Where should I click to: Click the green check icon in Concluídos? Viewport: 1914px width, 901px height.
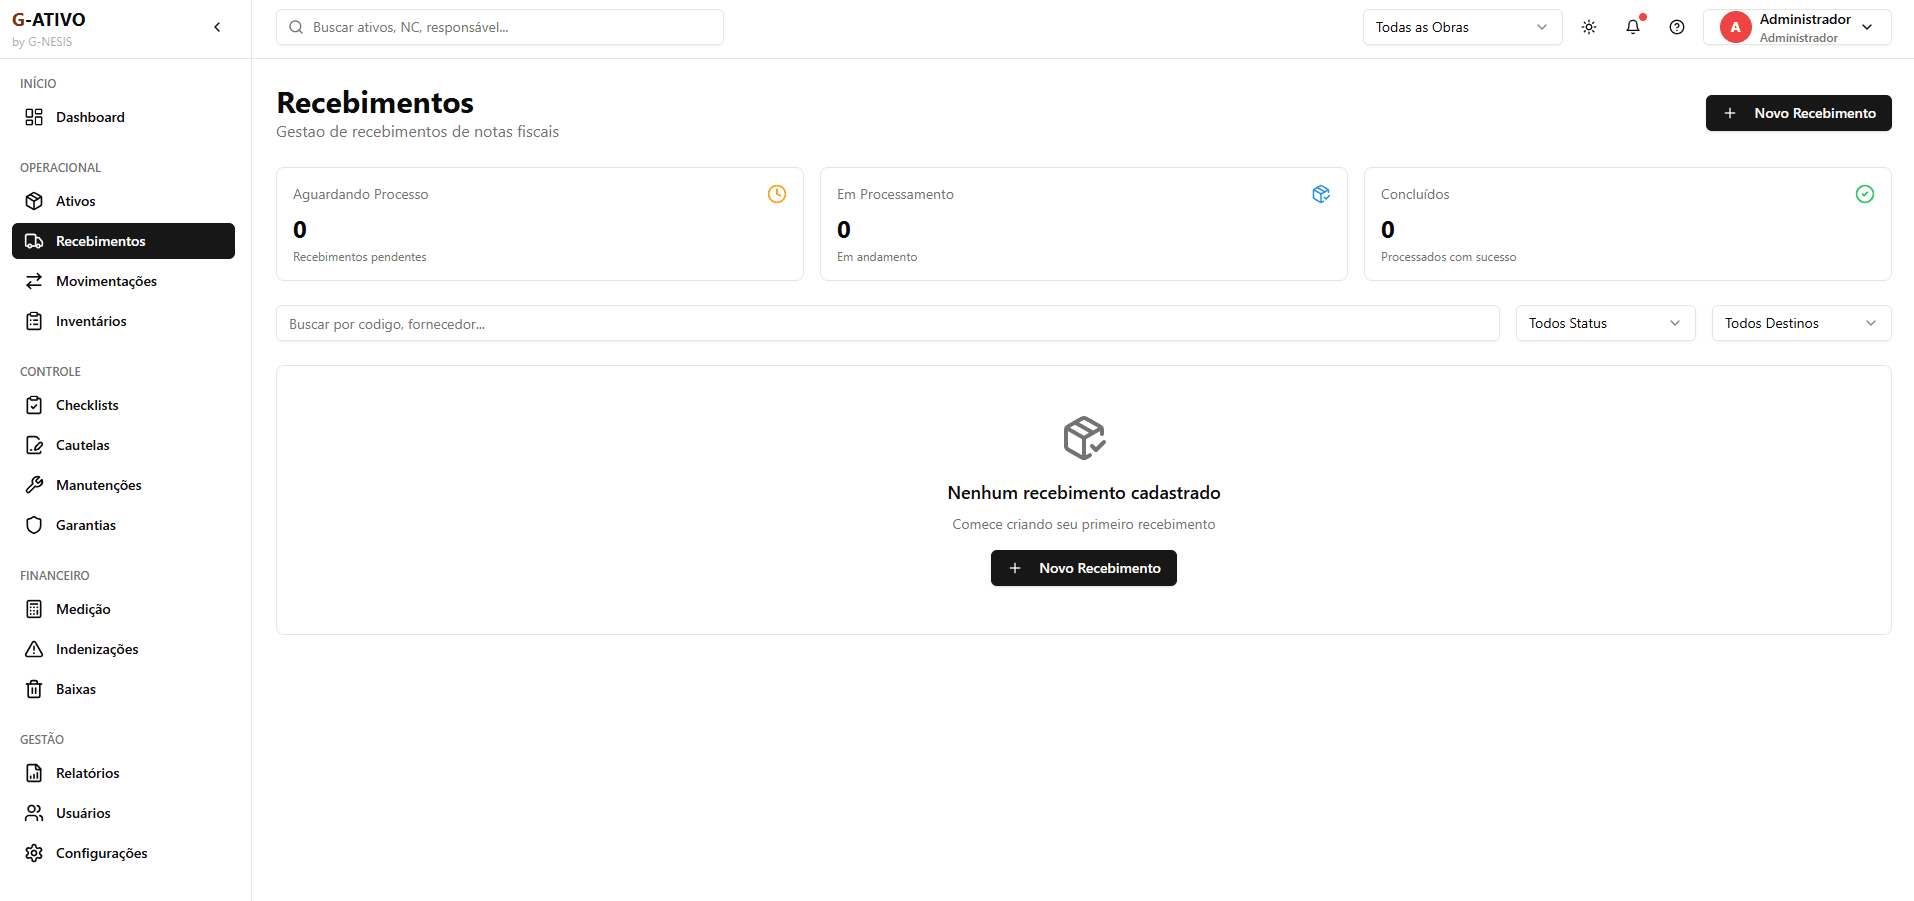tap(1864, 194)
